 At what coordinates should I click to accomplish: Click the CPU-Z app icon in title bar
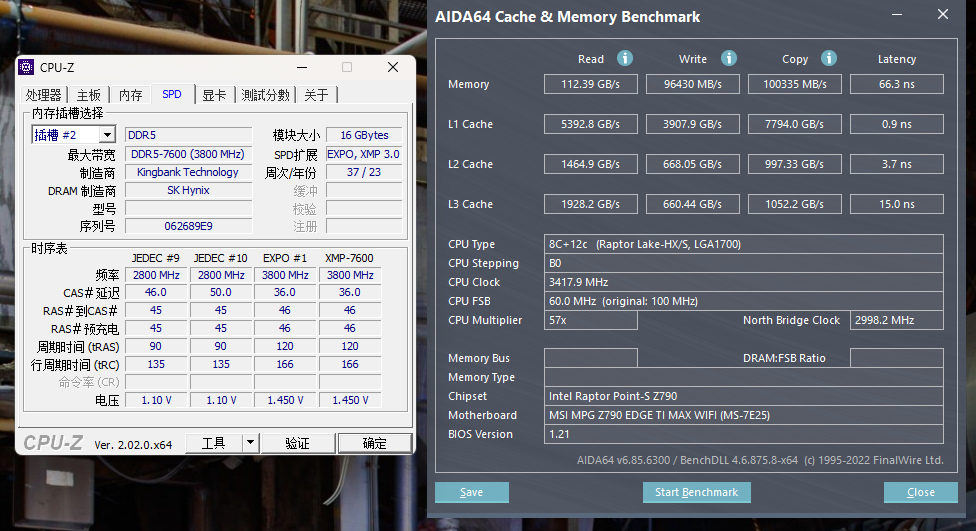pyautogui.click(x=26, y=67)
